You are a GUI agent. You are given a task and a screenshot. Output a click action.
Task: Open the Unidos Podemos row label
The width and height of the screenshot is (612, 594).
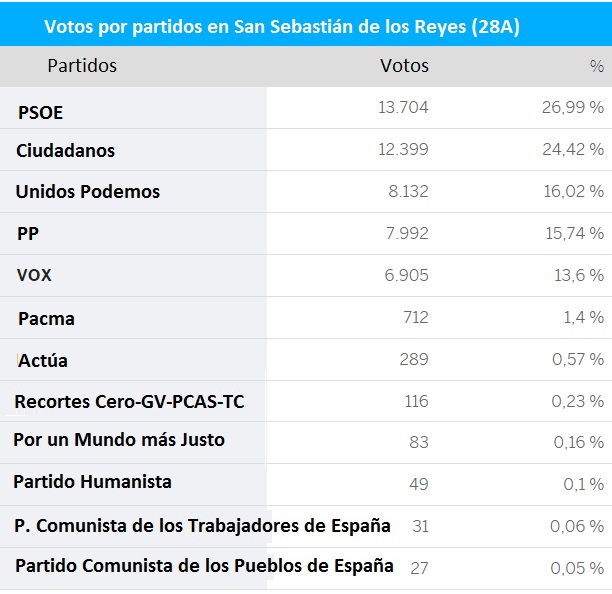(x=88, y=191)
